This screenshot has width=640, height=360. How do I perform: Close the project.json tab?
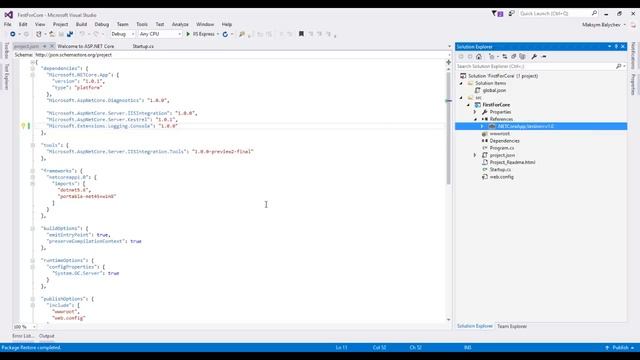point(51,46)
